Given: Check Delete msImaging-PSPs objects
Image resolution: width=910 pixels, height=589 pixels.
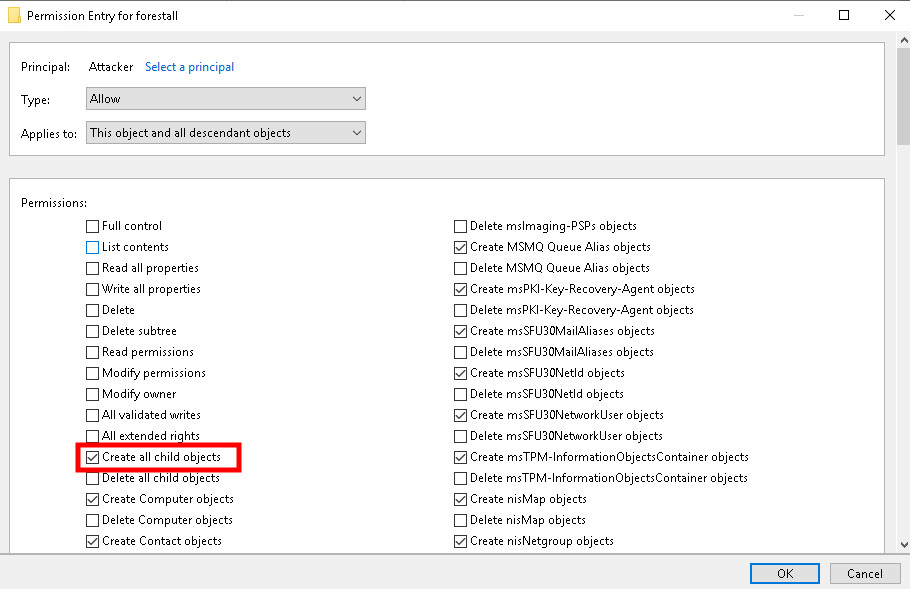Looking at the screenshot, I should tap(461, 226).
